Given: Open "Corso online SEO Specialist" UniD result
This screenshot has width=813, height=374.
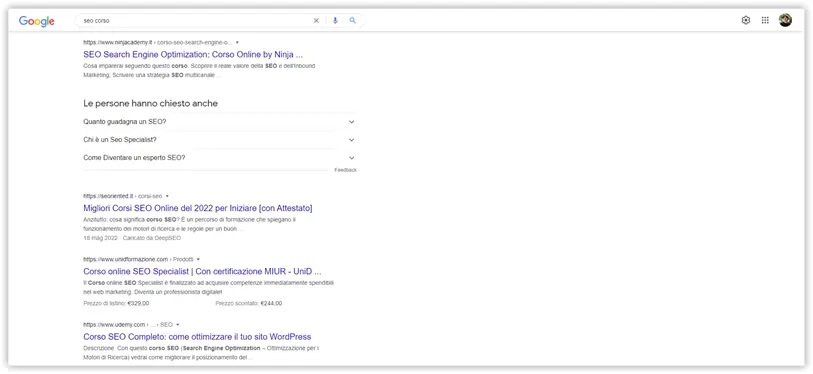Looking at the screenshot, I should (x=202, y=271).
